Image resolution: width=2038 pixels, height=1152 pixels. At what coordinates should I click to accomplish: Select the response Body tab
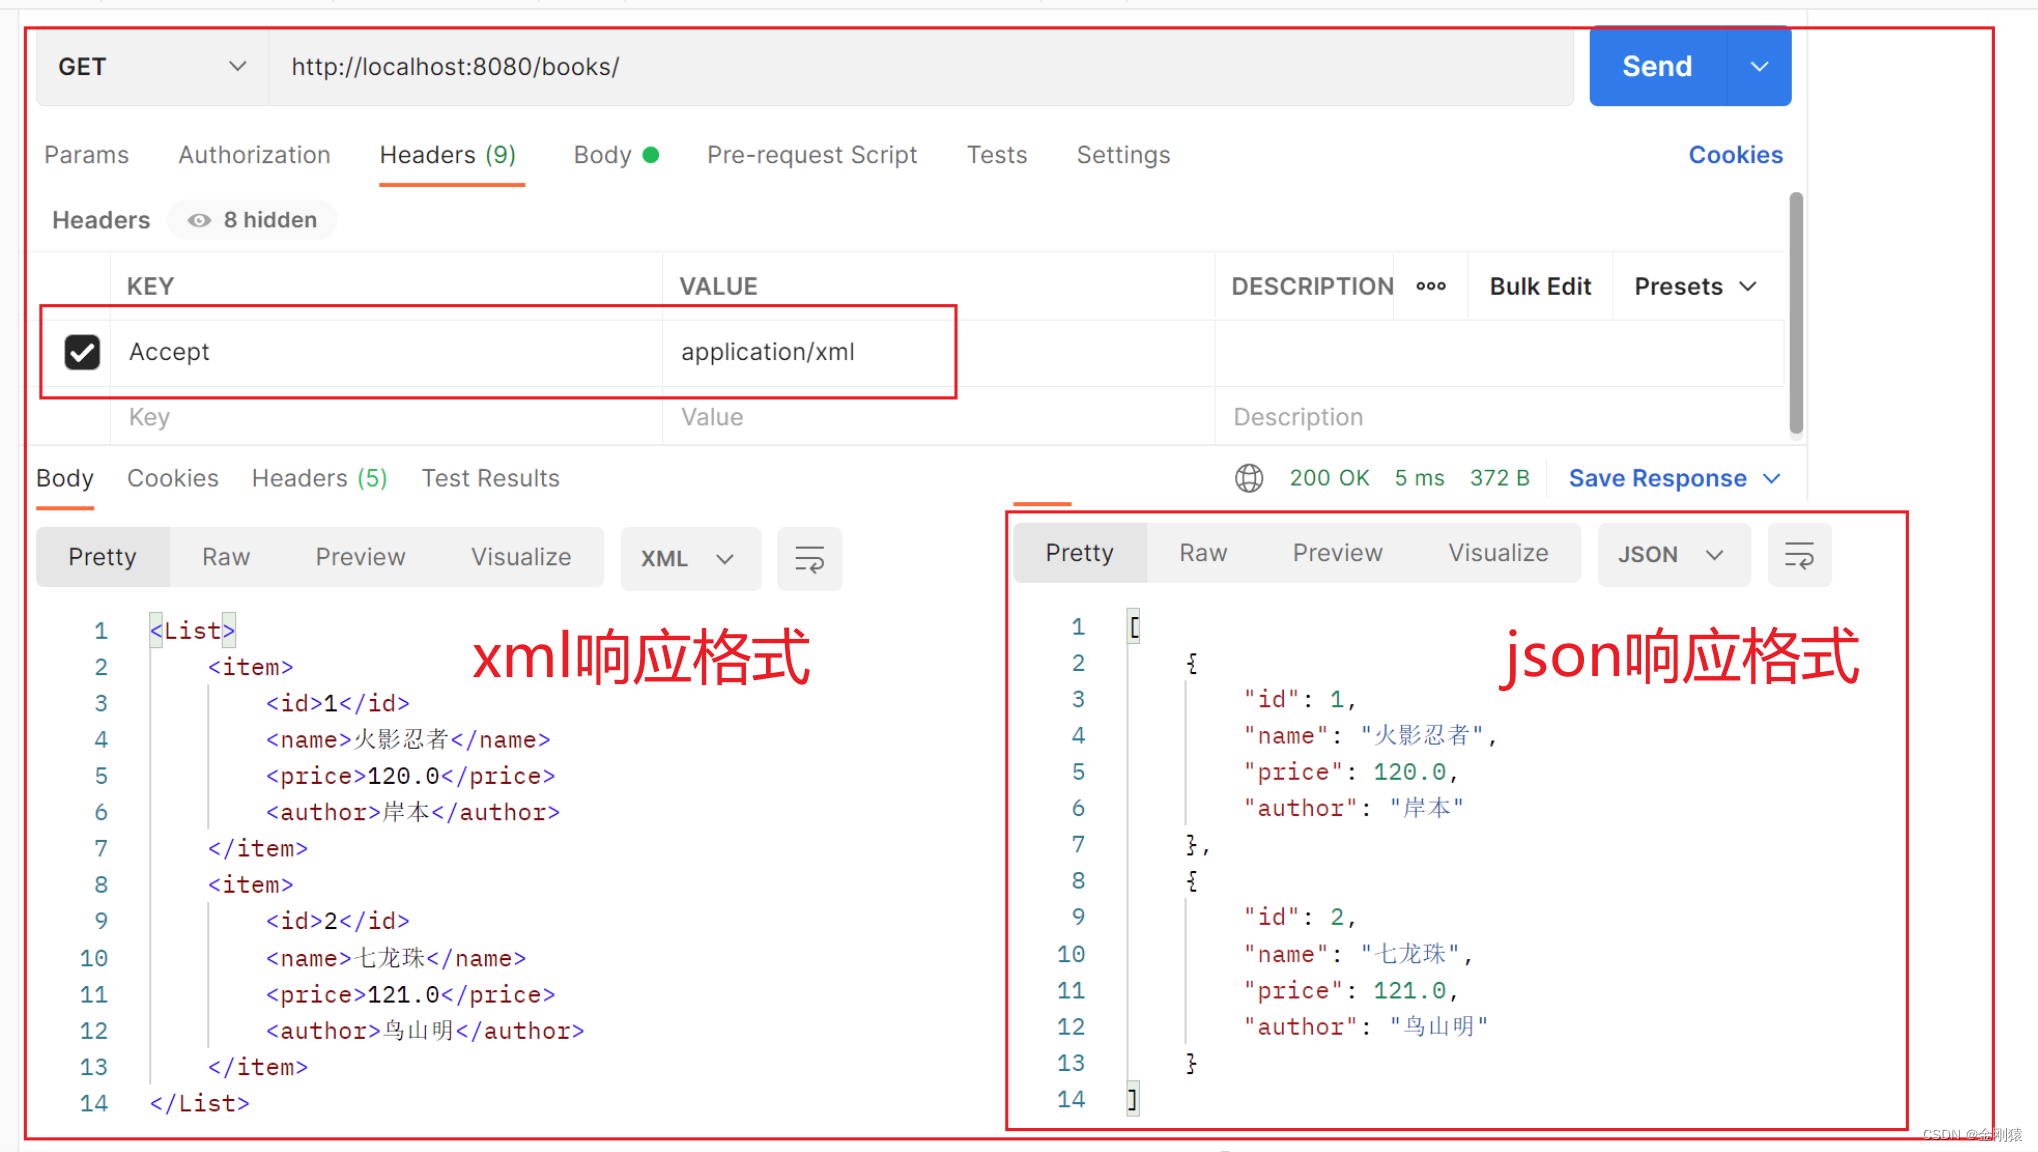[x=65, y=478]
